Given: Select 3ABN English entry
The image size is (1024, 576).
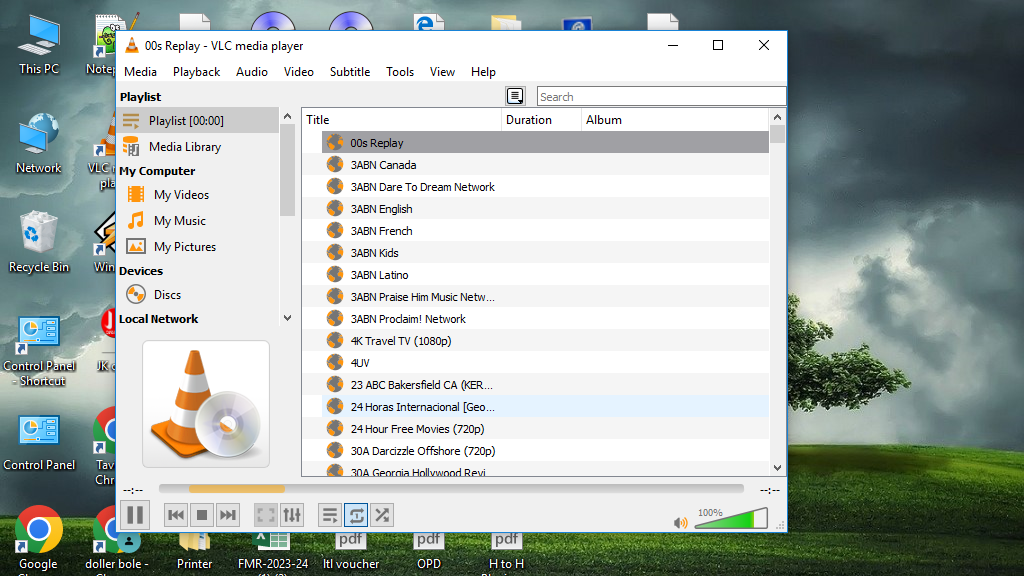Looking at the screenshot, I should coord(545,209).
